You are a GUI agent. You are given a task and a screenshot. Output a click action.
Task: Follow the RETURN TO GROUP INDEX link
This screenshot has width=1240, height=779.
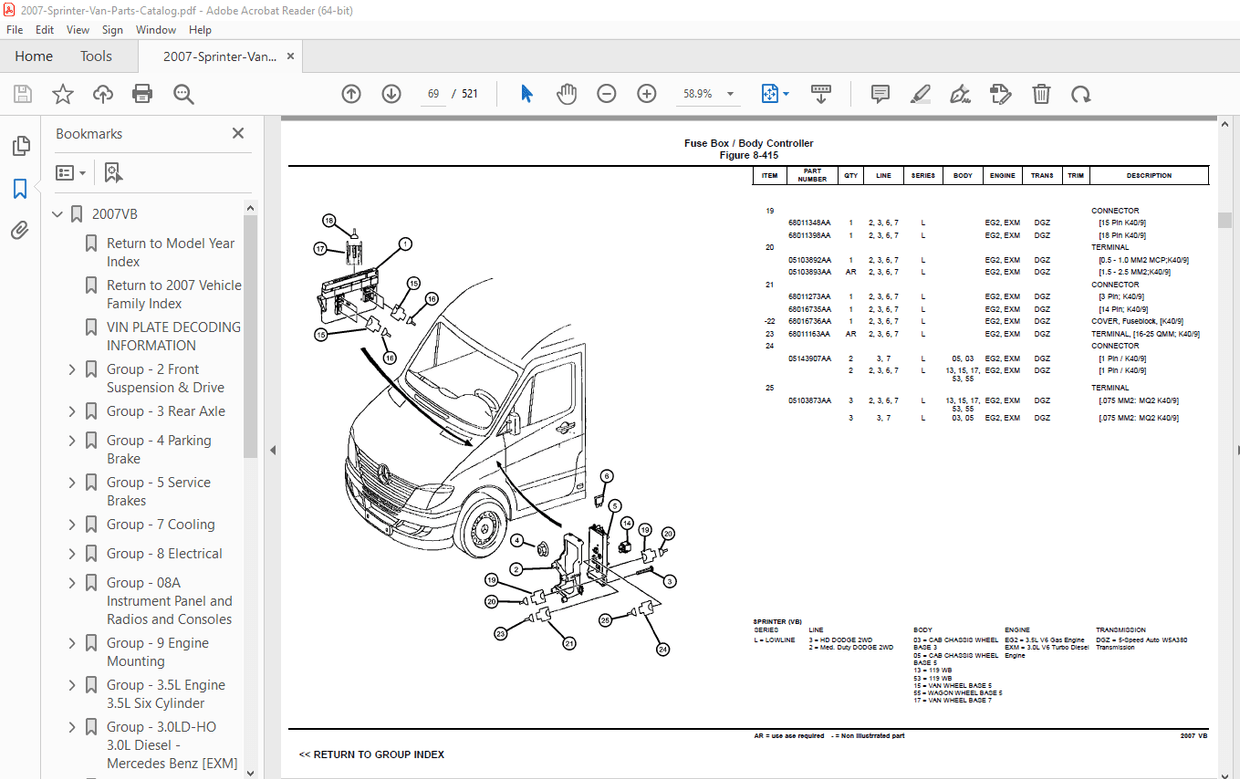[x=371, y=754]
